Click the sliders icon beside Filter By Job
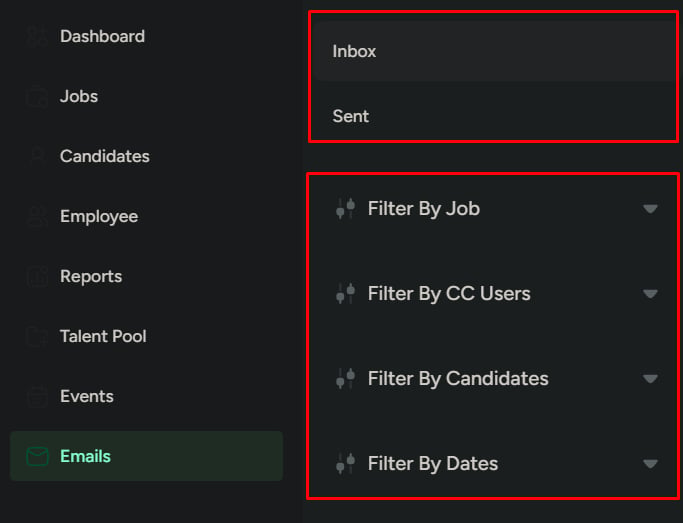683x523 pixels. [345, 208]
